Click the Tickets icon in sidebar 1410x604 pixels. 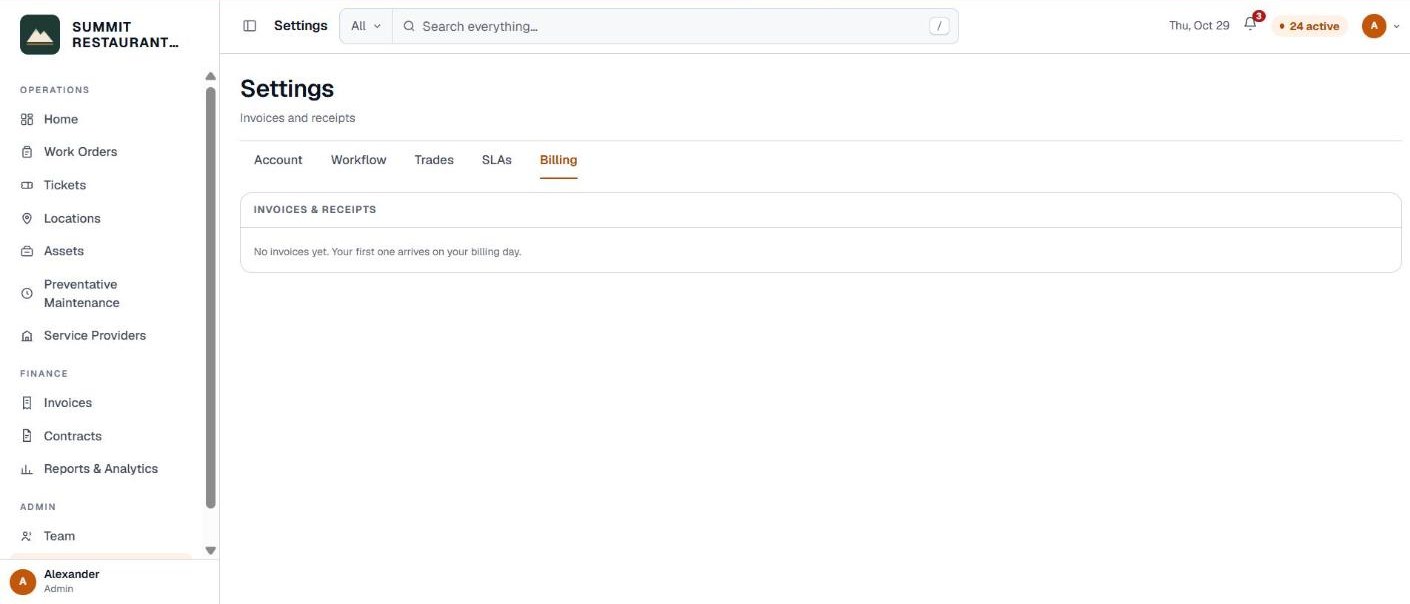click(27, 185)
